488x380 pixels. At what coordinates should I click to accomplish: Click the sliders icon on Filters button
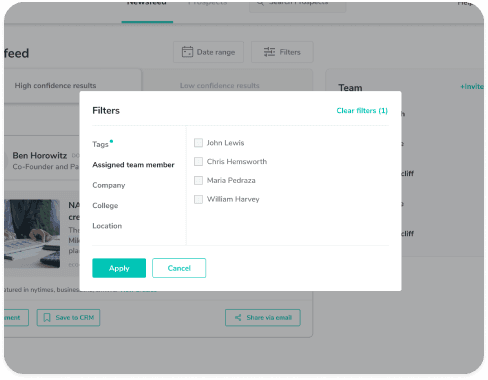pyautogui.click(x=269, y=52)
